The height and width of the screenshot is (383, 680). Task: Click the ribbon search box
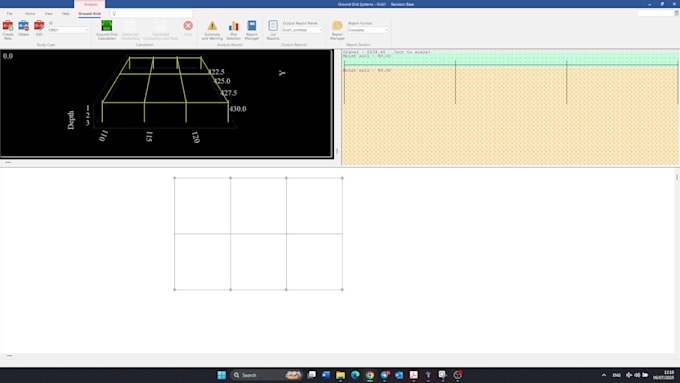[151, 13]
